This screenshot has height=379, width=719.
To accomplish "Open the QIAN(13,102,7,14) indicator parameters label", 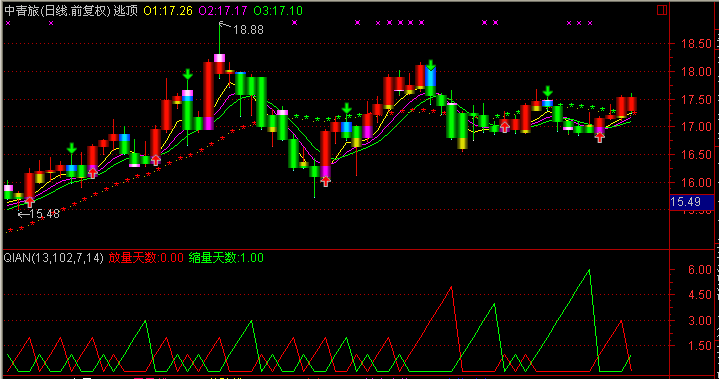I will pyautogui.click(x=54, y=258).
